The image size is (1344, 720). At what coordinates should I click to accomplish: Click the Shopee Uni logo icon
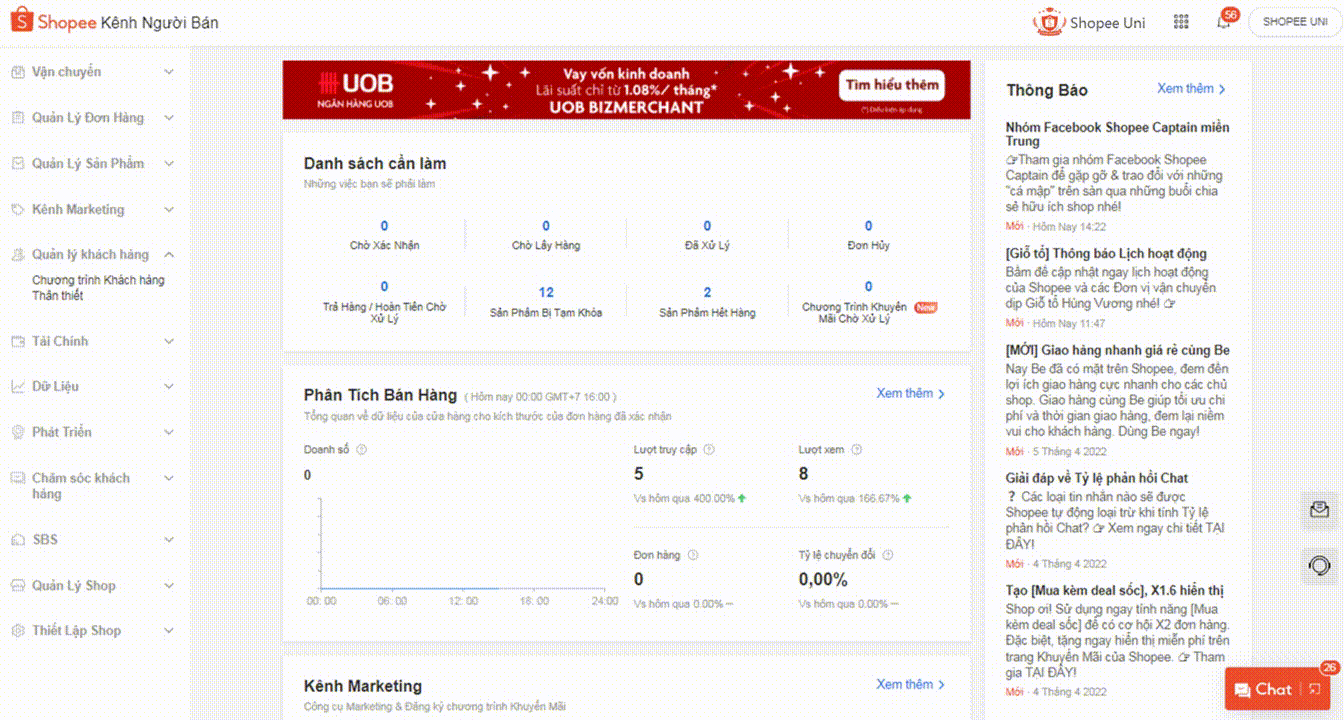[x=1048, y=22]
